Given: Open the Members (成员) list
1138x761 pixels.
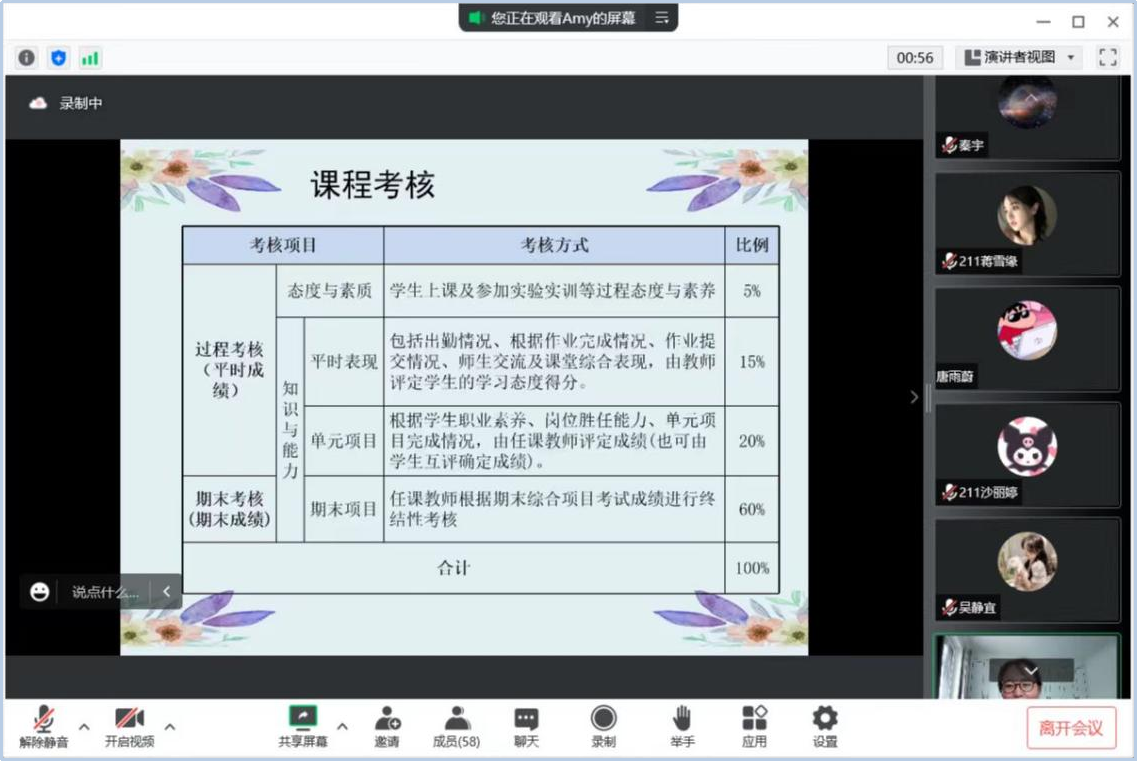Looking at the screenshot, I should point(456,726).
